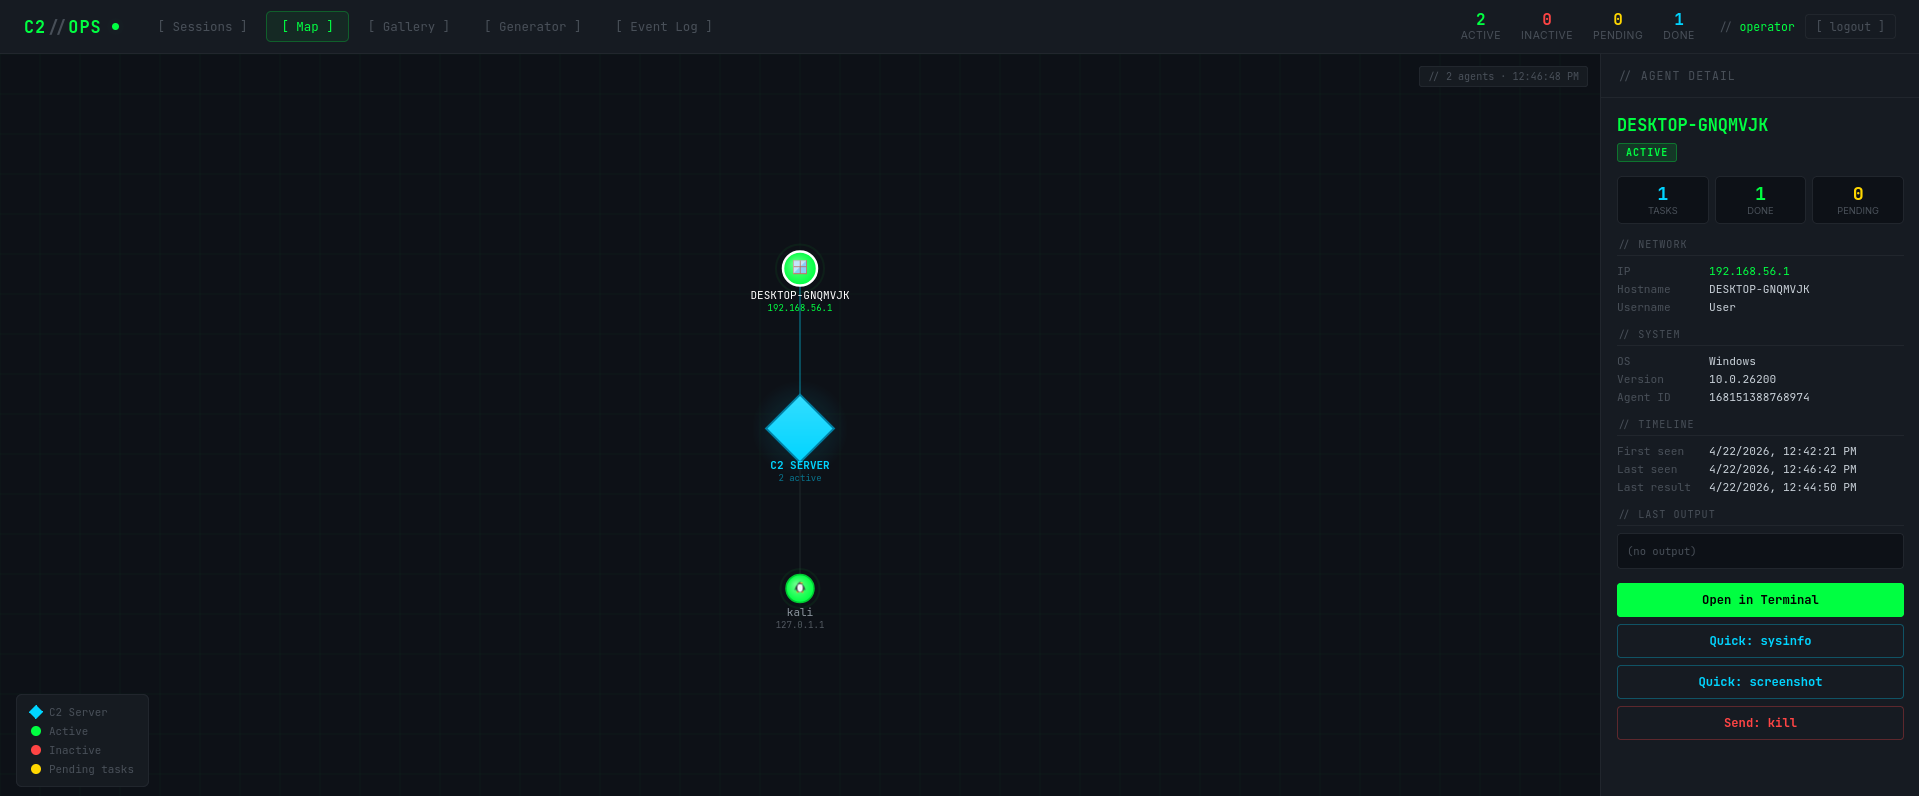This screenshot has height=796, width=1919.
Task: Run Quick: sysinfo command
Action: 1760,641
